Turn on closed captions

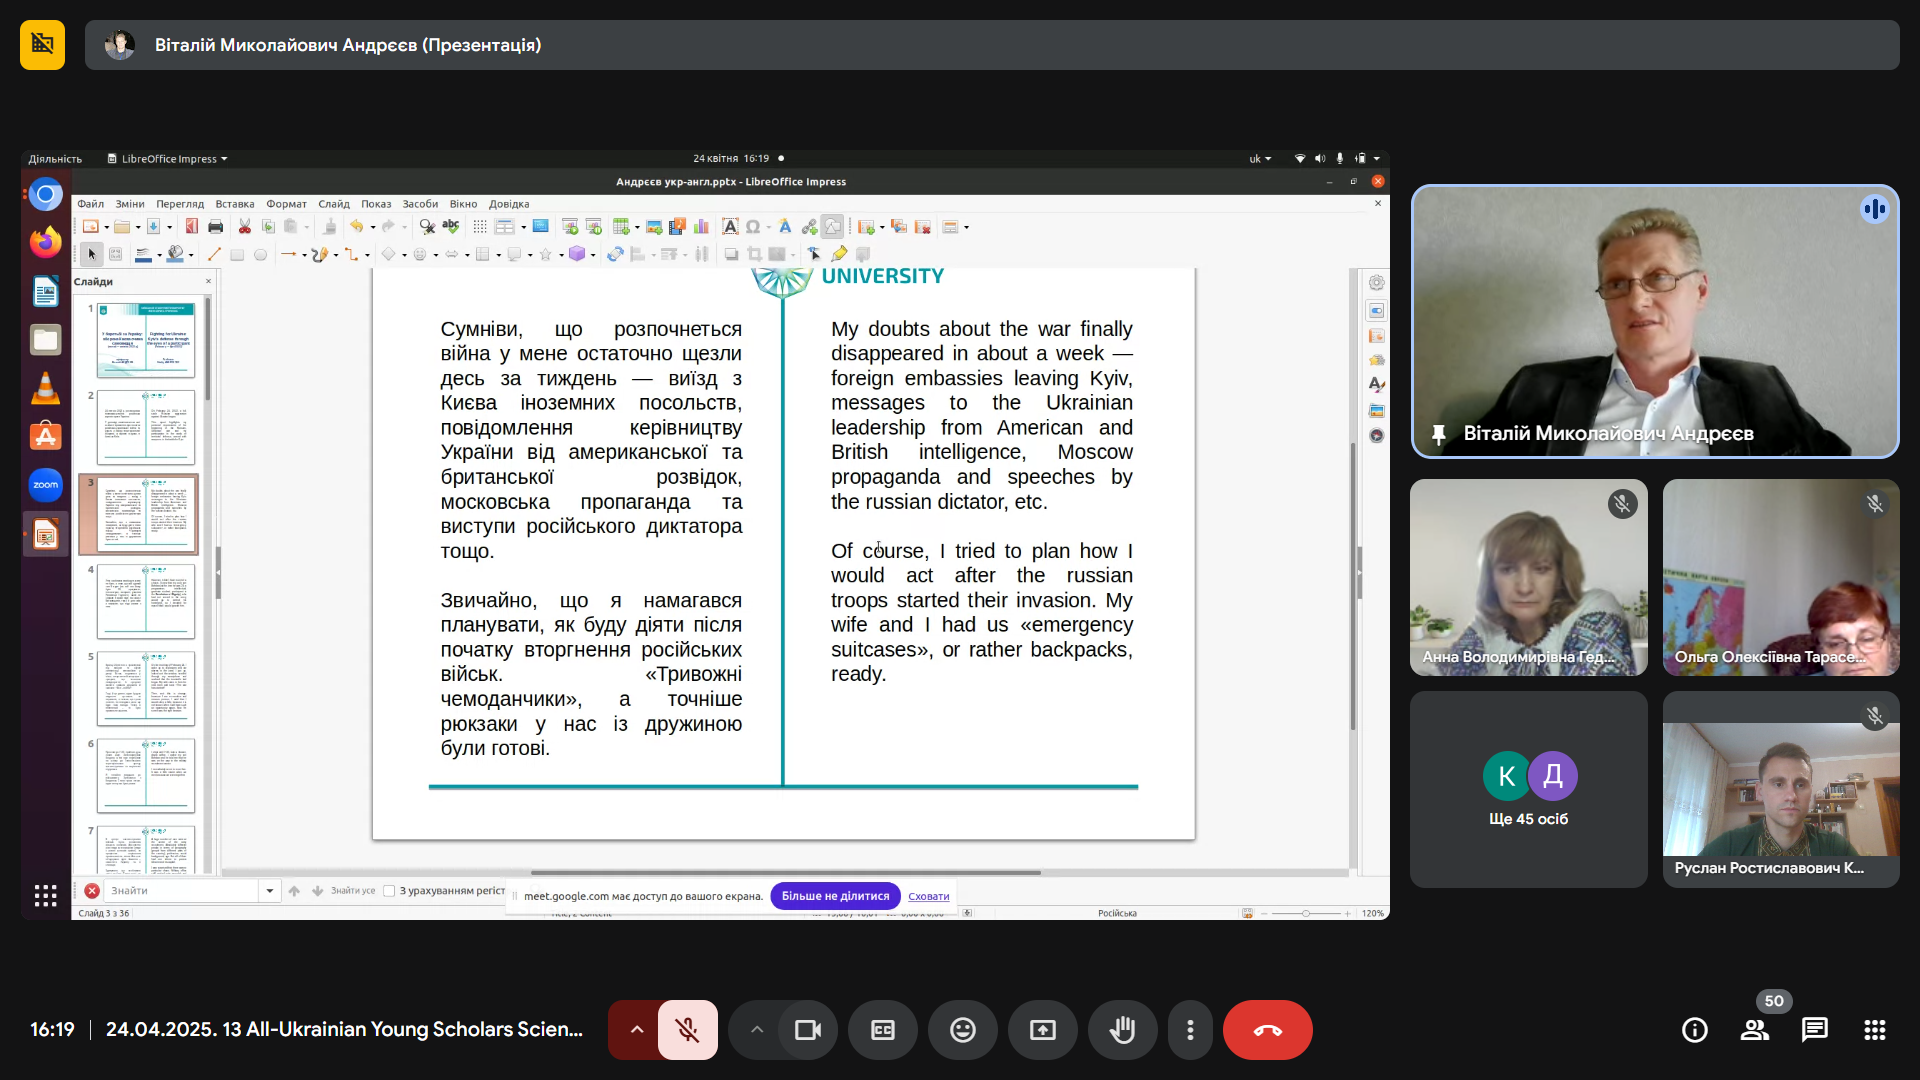[x=882, y=1030]
